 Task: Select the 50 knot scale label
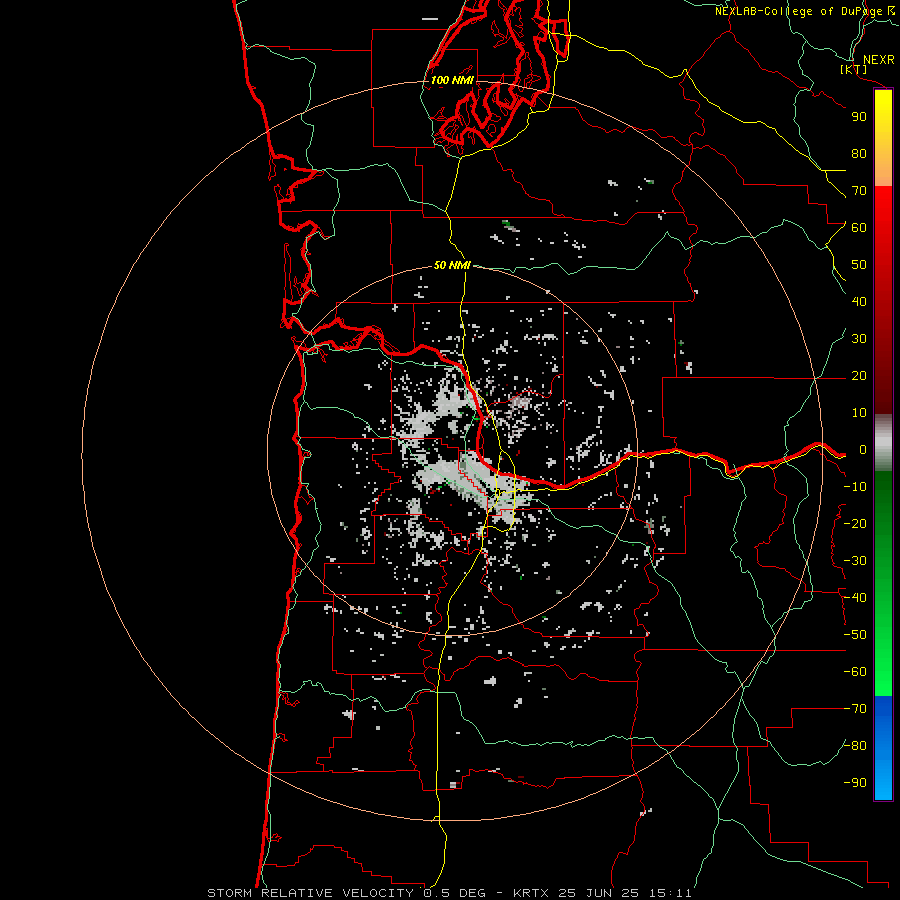point(859,265)
